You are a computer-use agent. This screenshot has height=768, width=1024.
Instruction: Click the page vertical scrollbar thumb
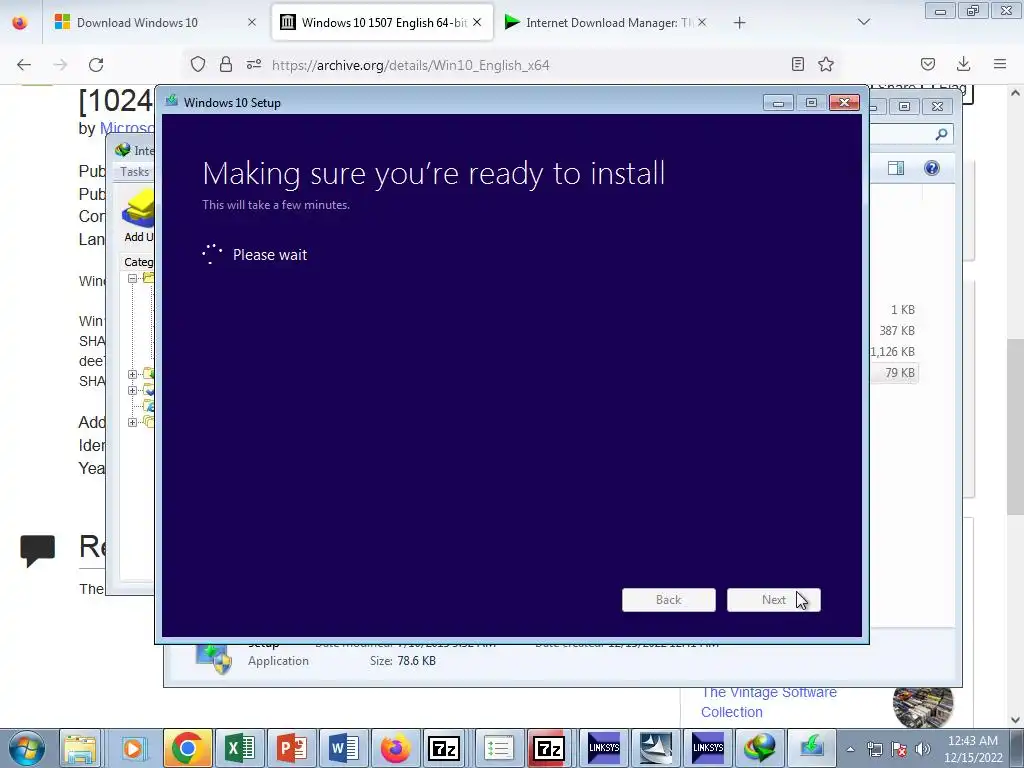pos(1015,426)
